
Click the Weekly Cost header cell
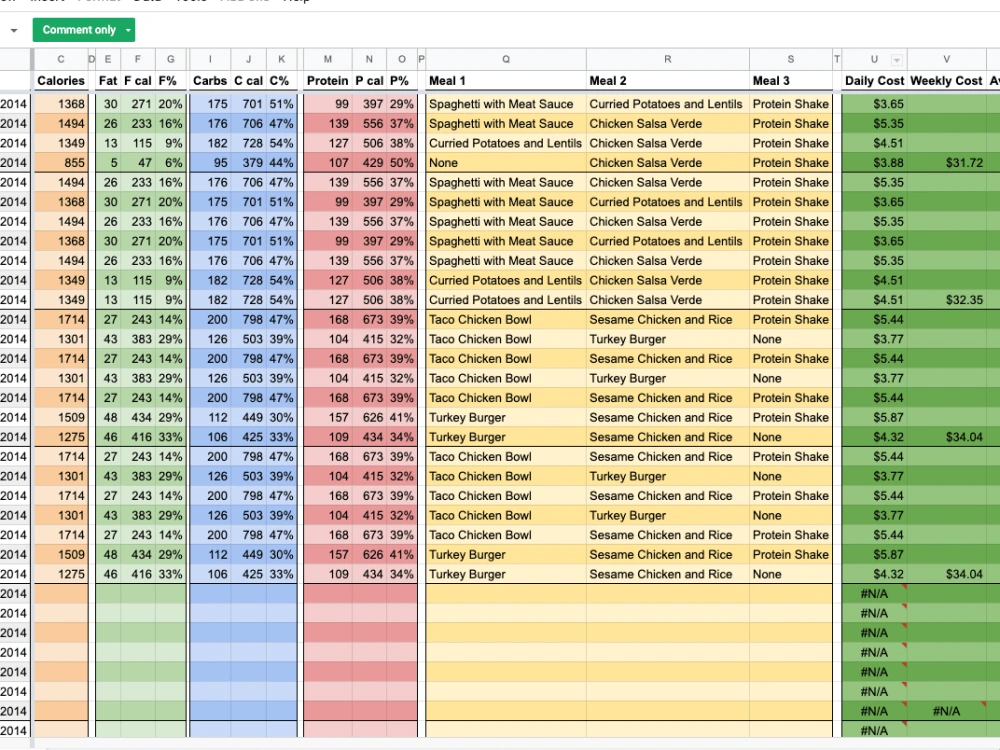pos(946,80)
